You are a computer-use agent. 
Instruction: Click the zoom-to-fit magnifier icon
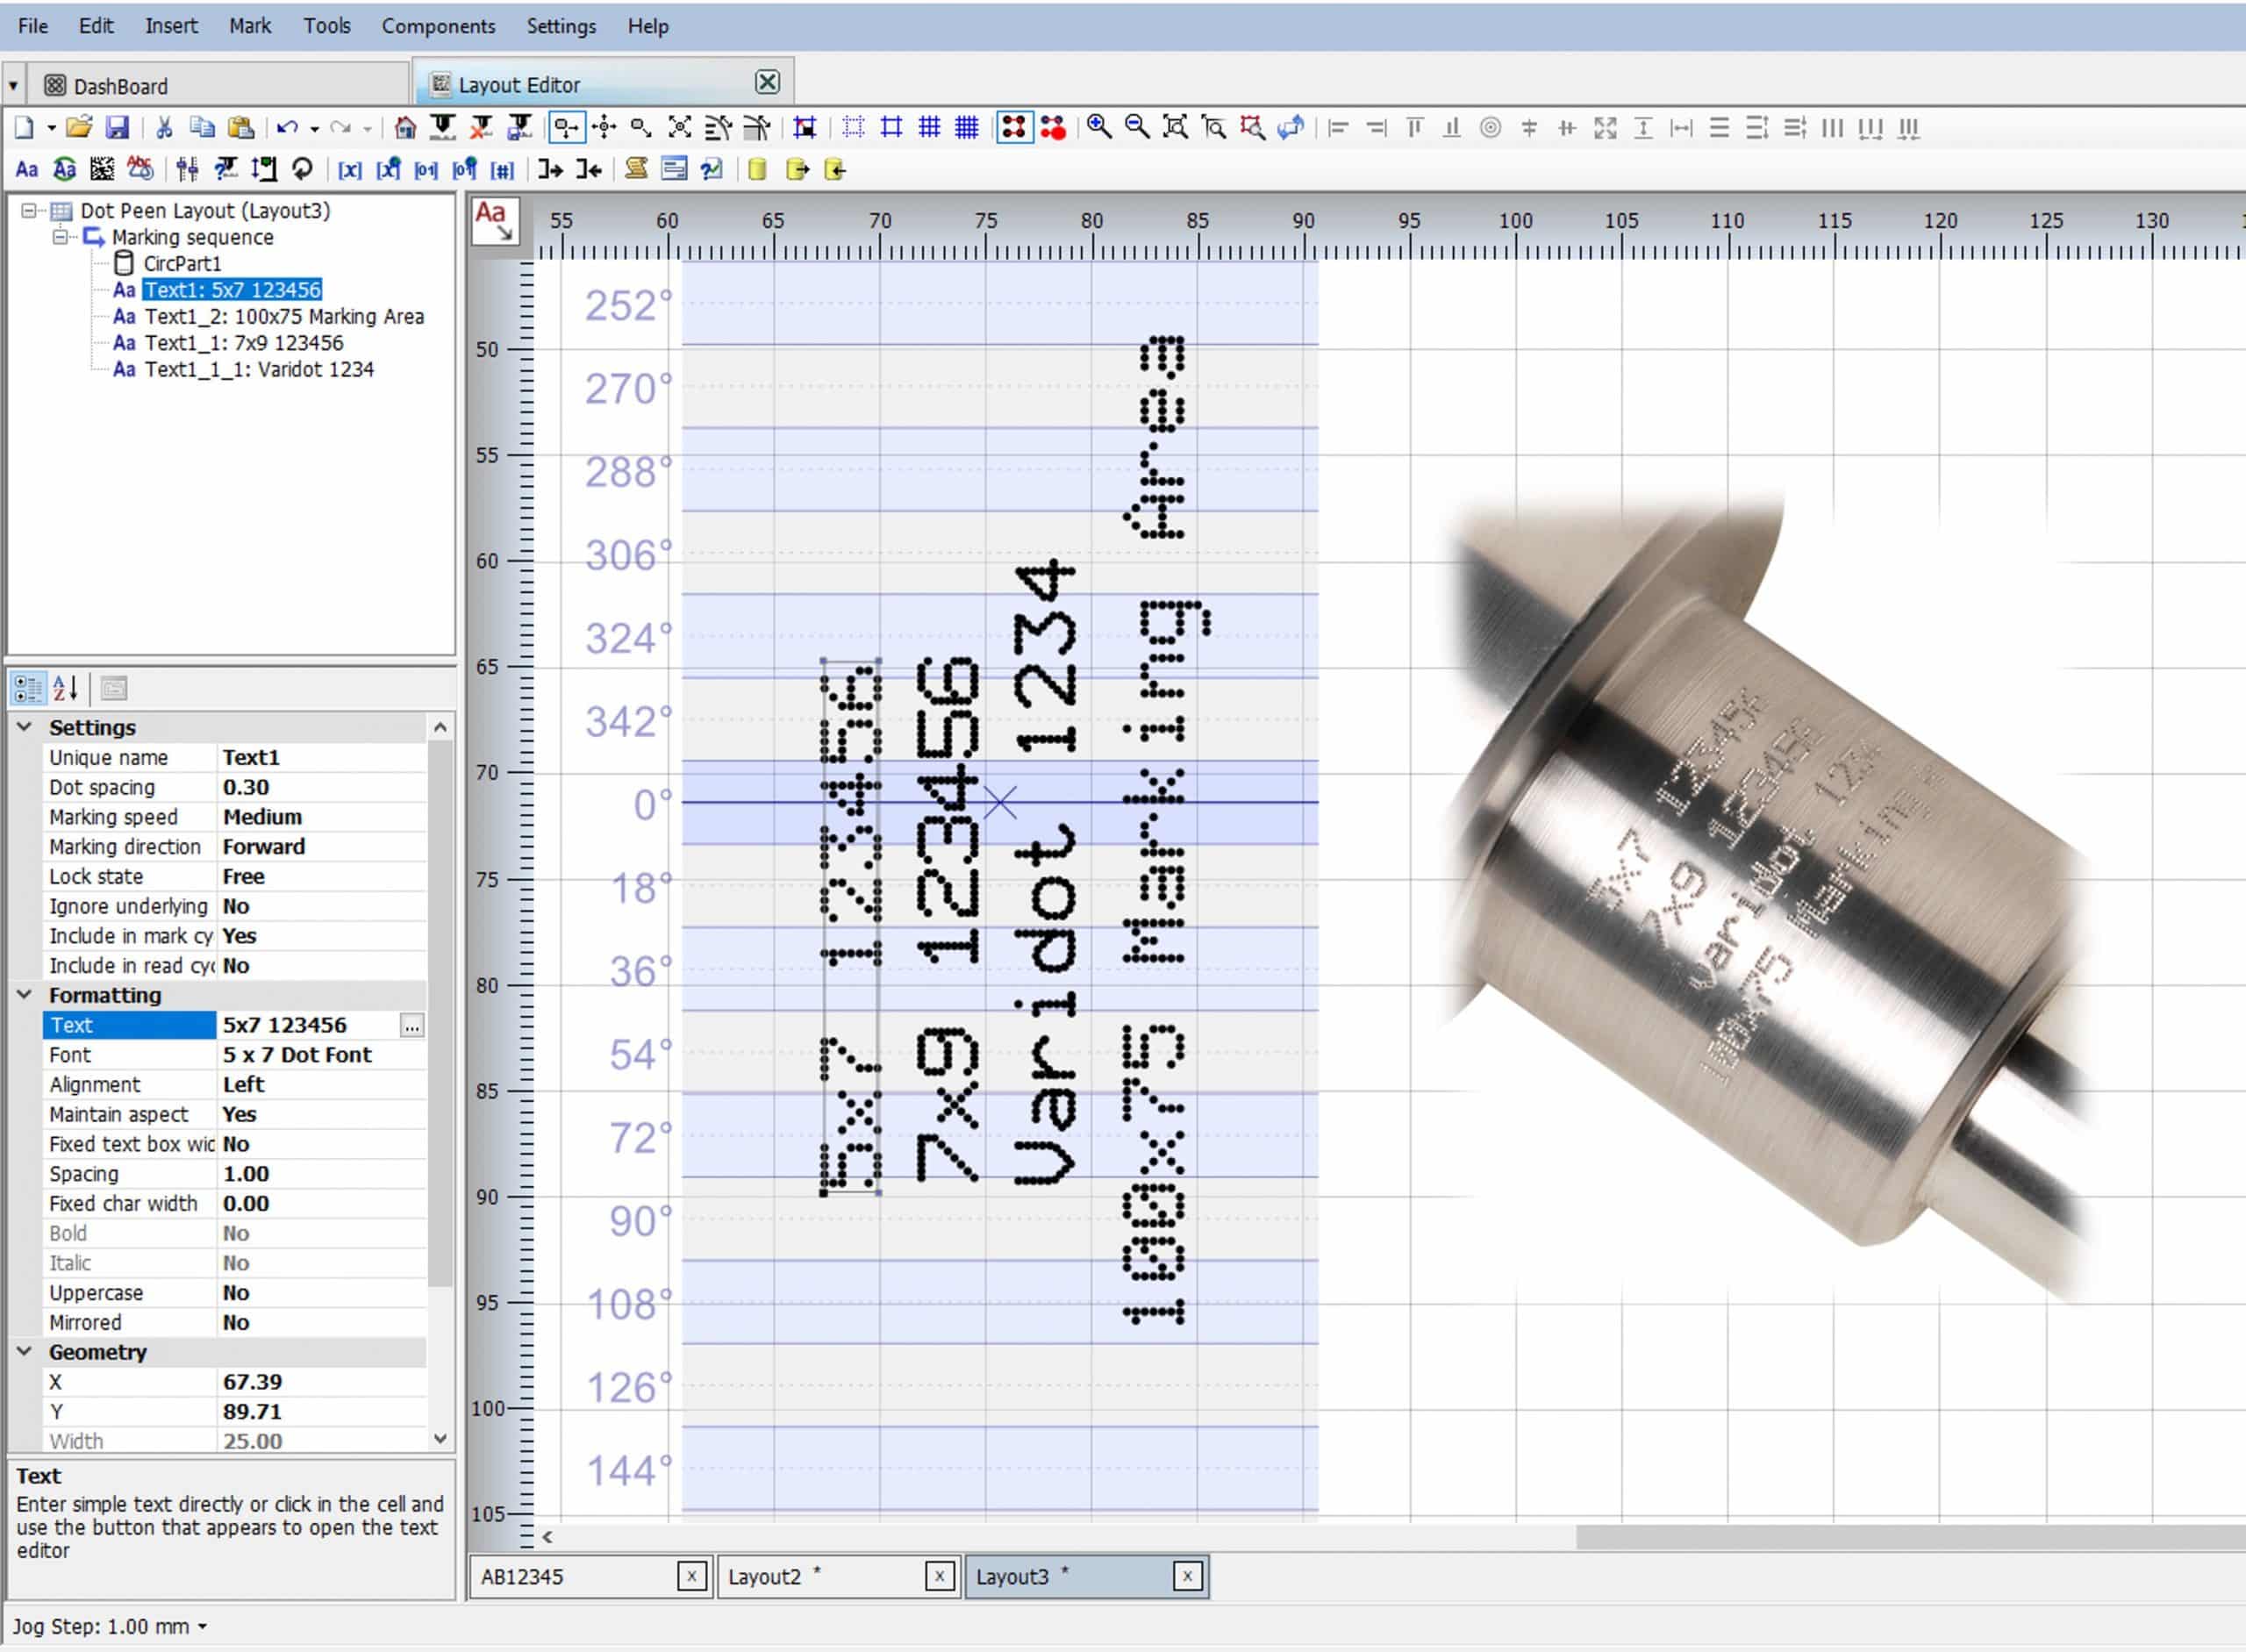pyautogui.click(x=1175, y=127)
